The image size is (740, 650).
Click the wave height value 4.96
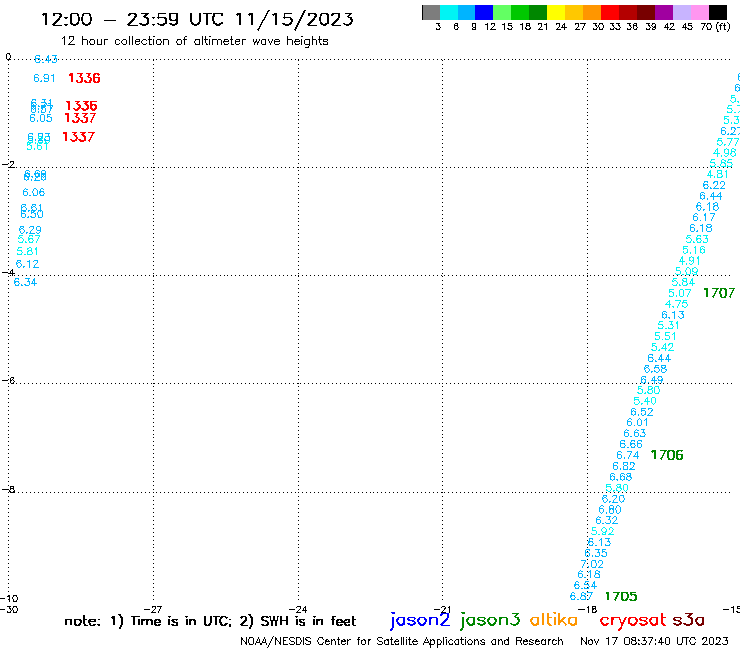tap(724, 153)
